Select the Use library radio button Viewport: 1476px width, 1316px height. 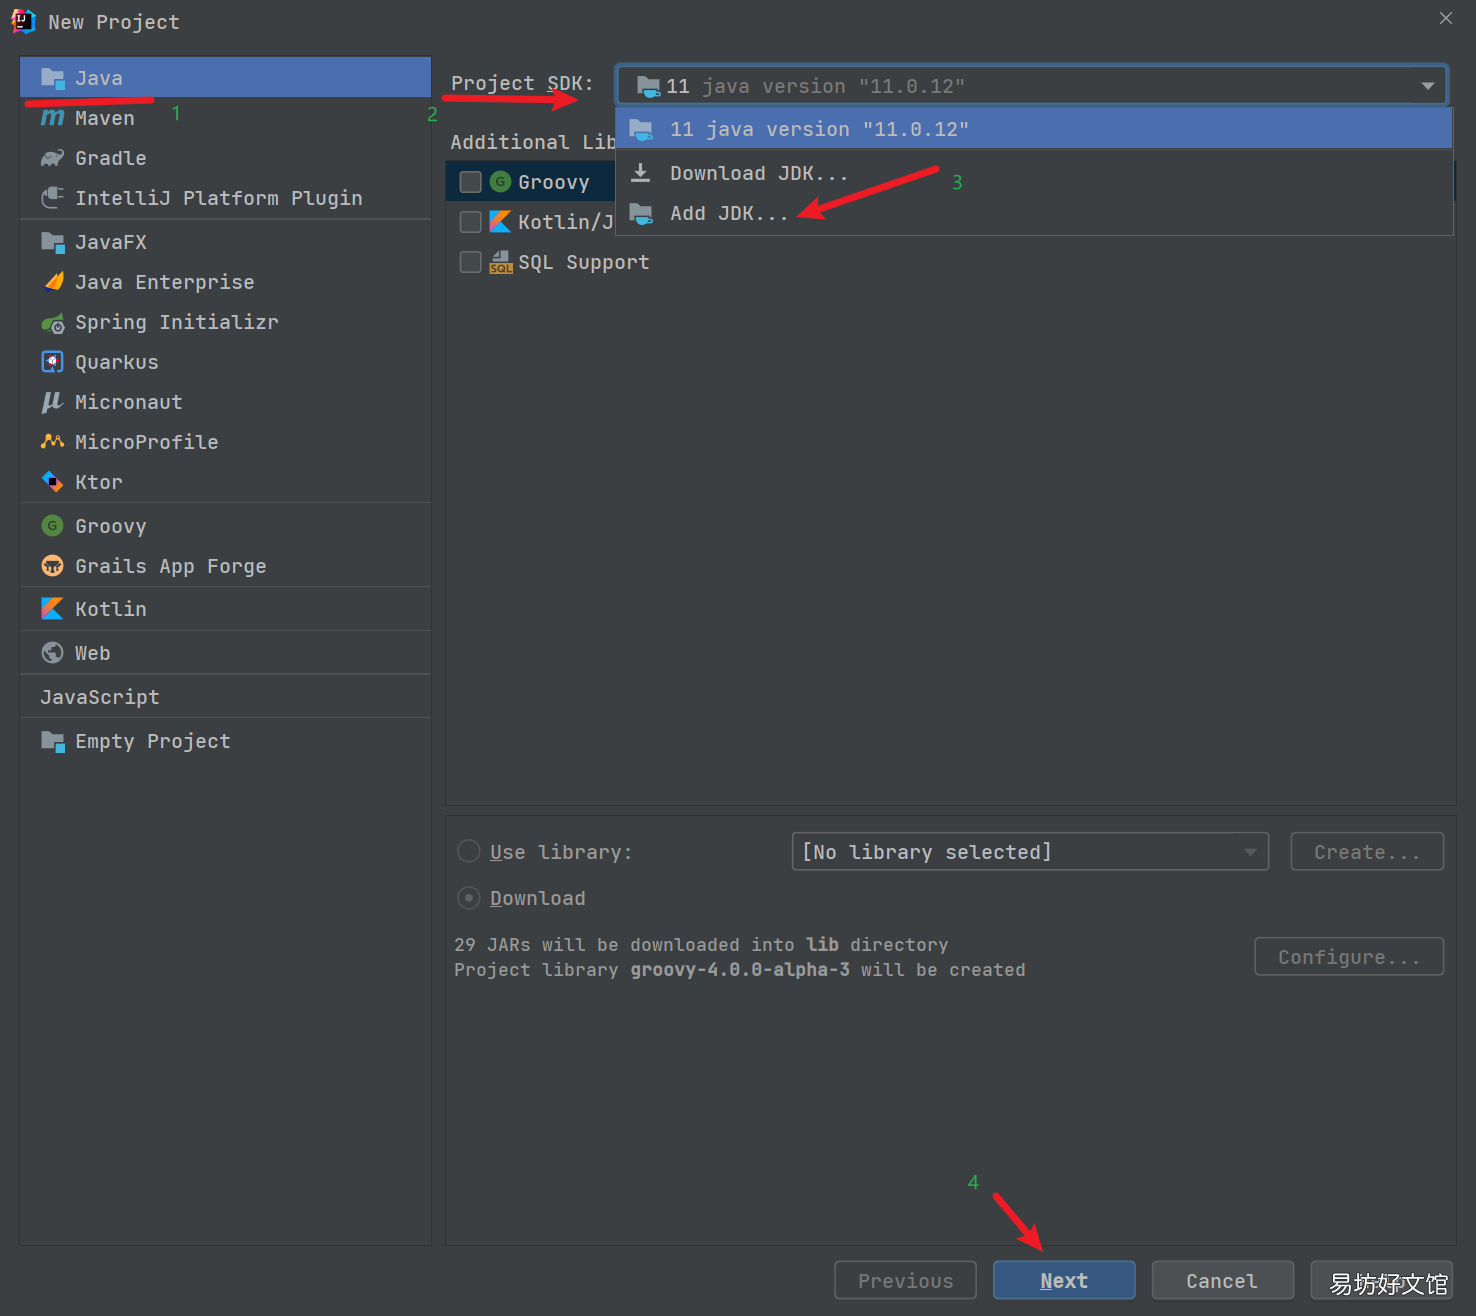pyautogui.click(x=468, y=851)
